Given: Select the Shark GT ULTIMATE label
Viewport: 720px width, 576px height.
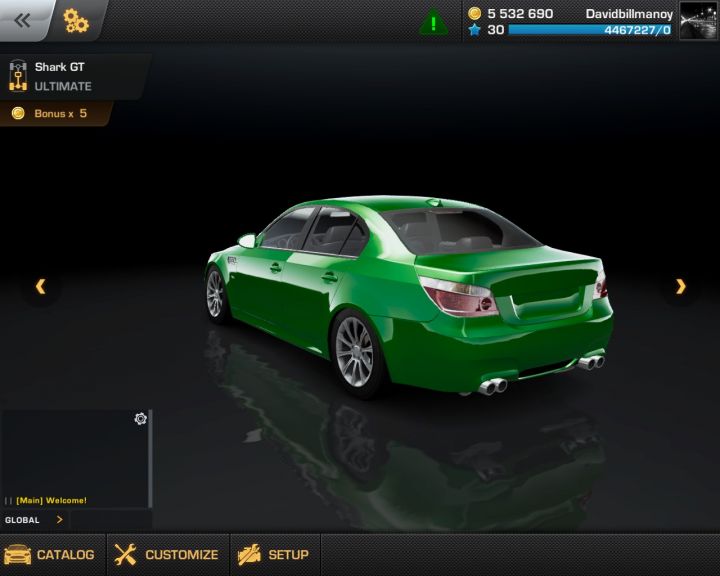Looking at the screenshot, I should (x=64, y=77).
